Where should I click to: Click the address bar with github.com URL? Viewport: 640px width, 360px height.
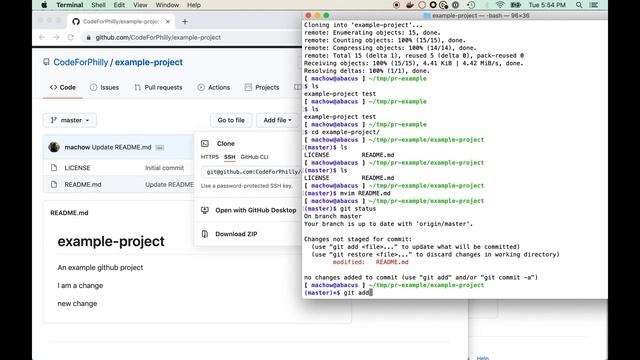pyautogui.click(x=192, y=37)
